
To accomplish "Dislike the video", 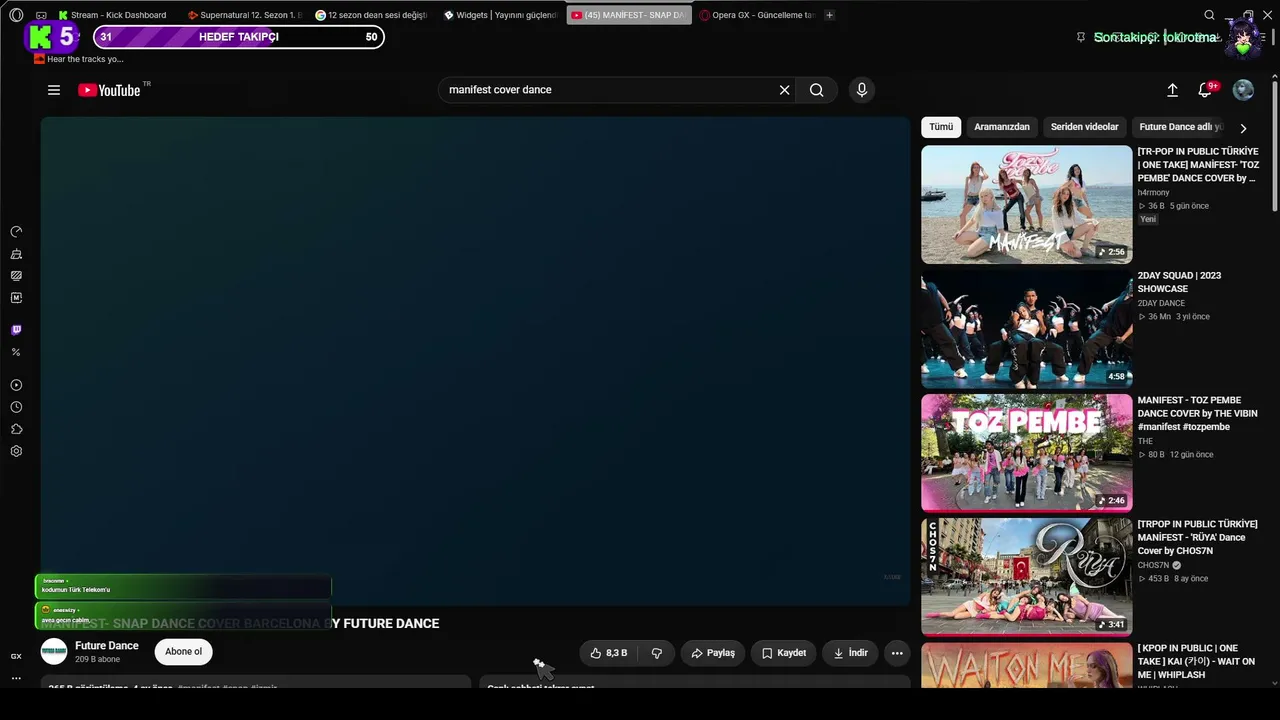I will tap(657, 653).
